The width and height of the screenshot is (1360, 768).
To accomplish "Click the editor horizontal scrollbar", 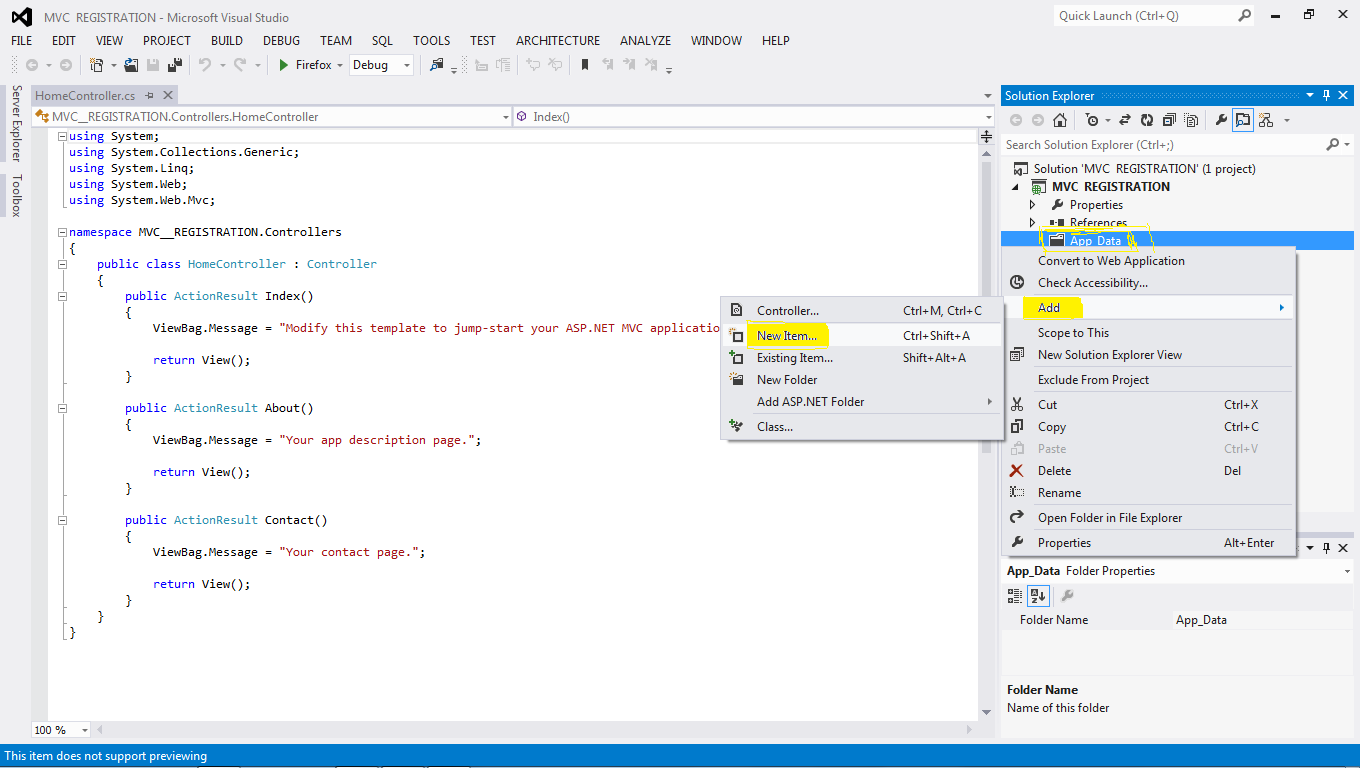I will [534, 730].
